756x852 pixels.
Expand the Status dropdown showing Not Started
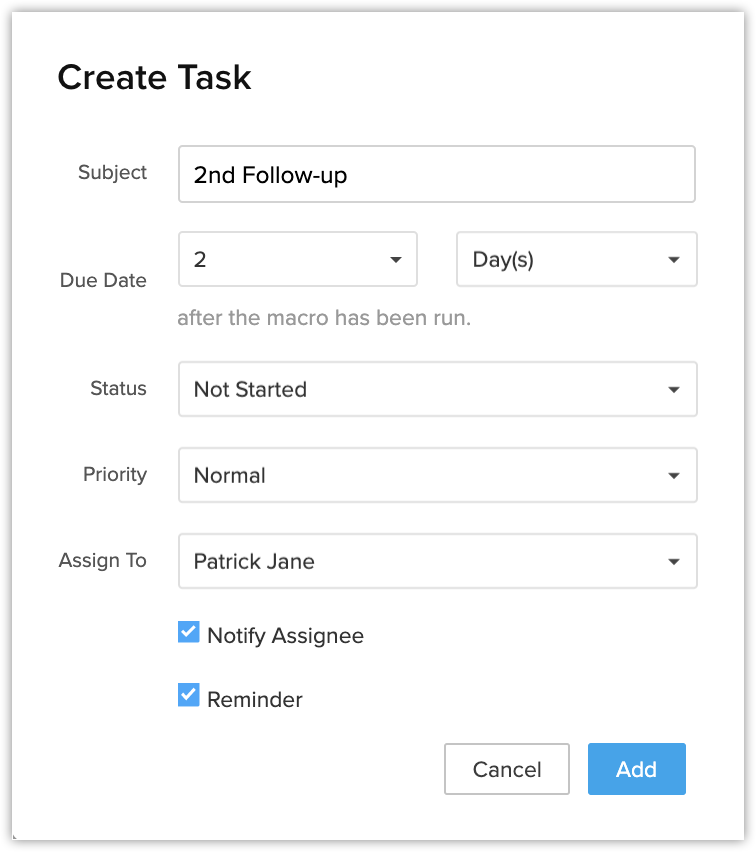pos(437,389)
